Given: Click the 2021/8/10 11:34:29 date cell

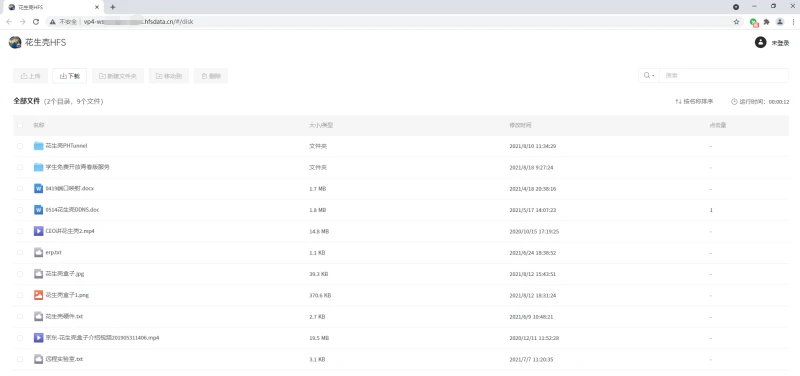Looking at the screenshot, I should click(533, 146).
